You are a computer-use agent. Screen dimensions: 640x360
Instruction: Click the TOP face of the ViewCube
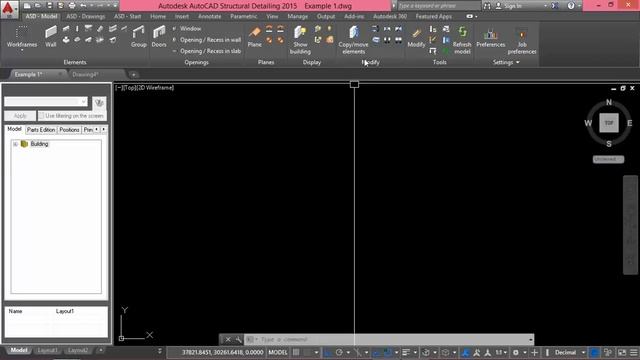coord(609,123)
